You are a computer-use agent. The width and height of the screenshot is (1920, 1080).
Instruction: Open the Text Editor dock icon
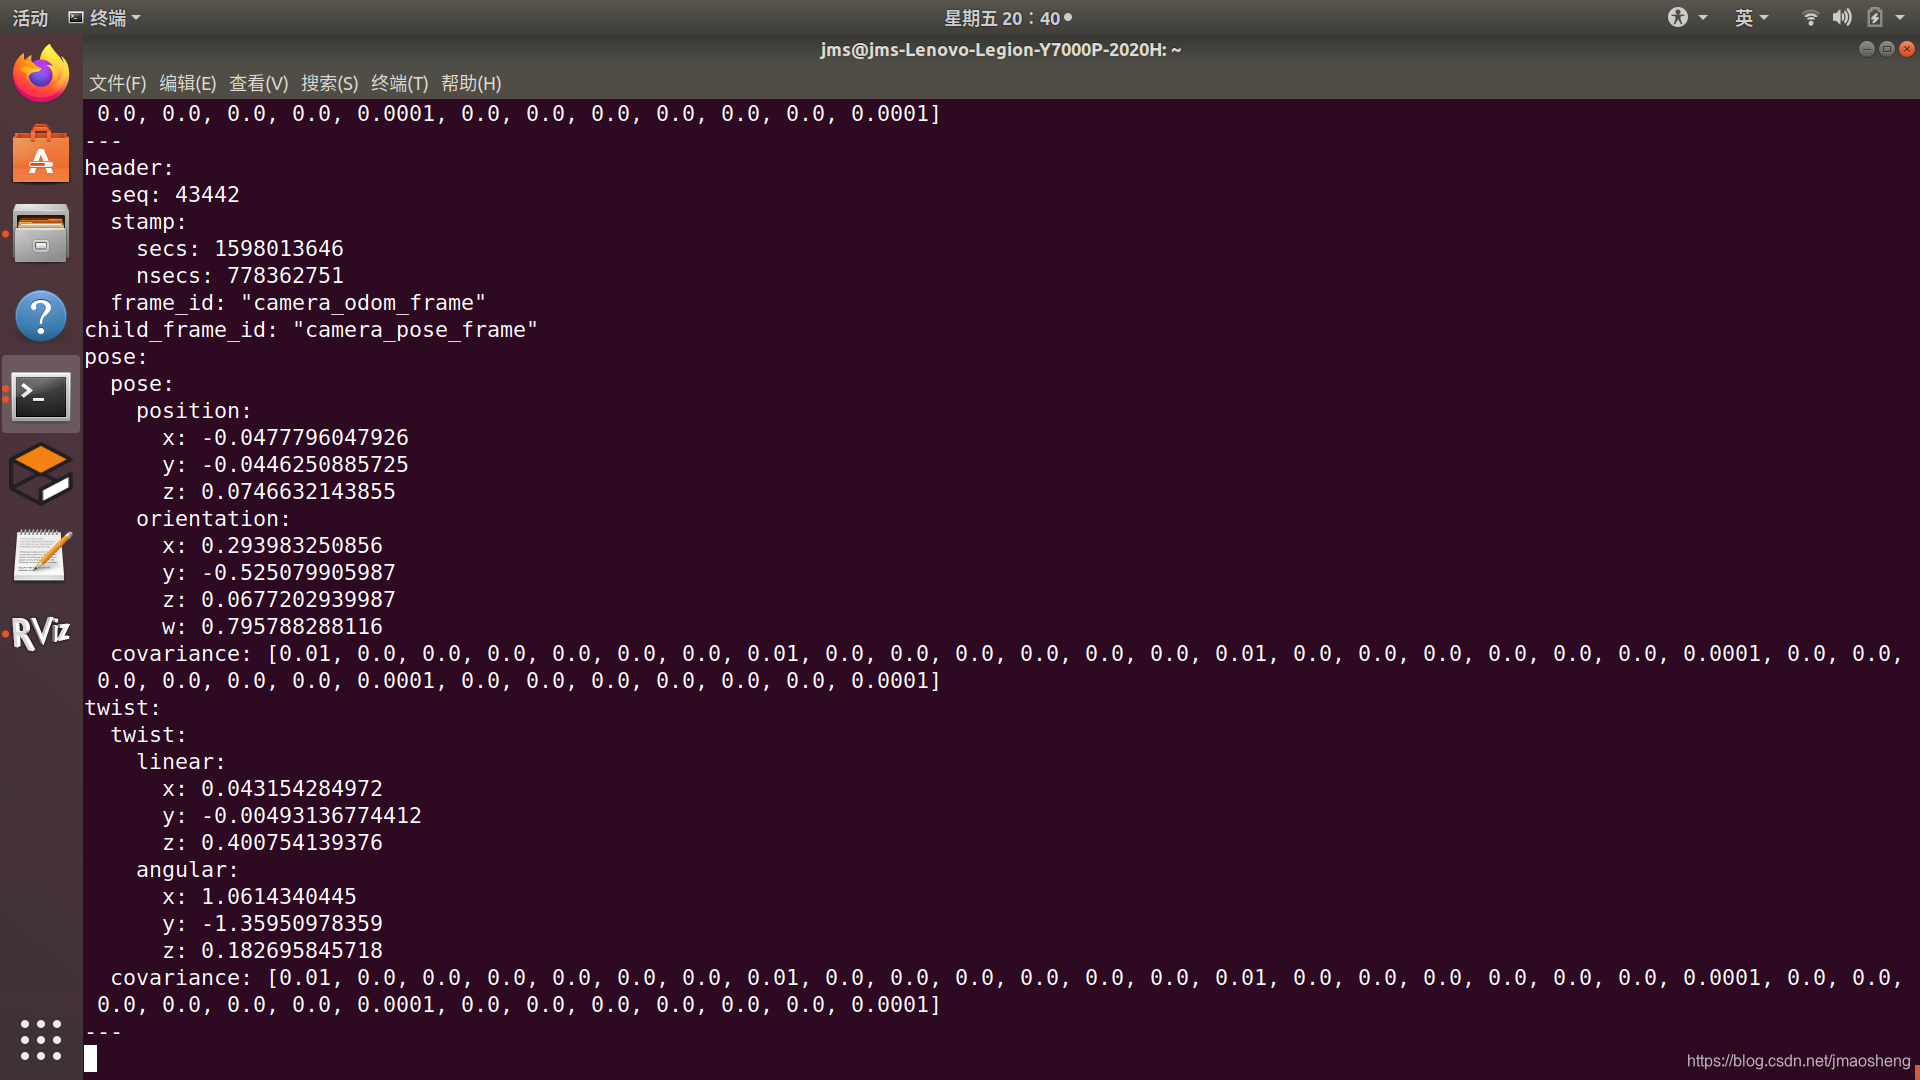(41, 555)
